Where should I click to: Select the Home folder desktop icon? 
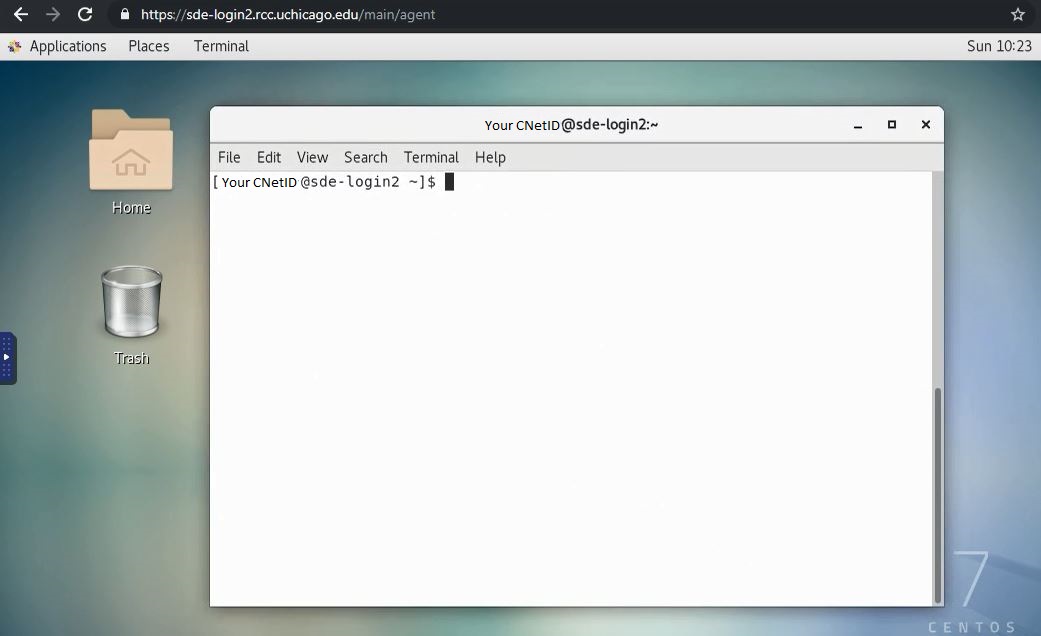click(x=131, y=162)
